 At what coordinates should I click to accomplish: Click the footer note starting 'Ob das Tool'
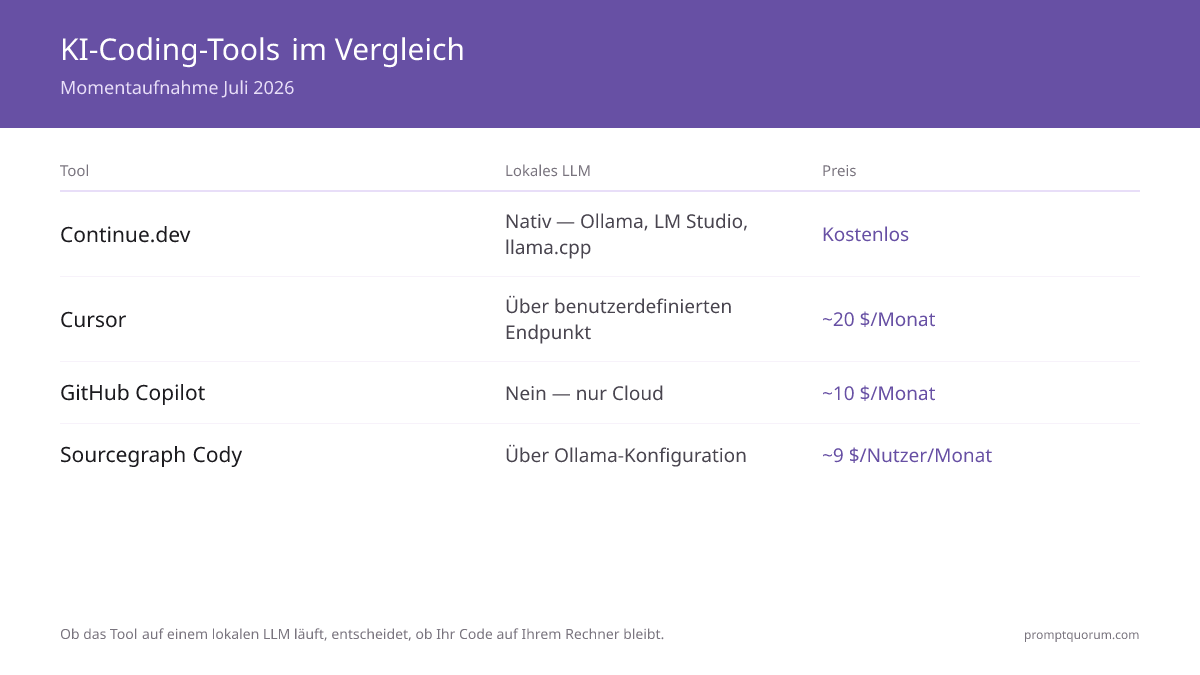(362, 634)
